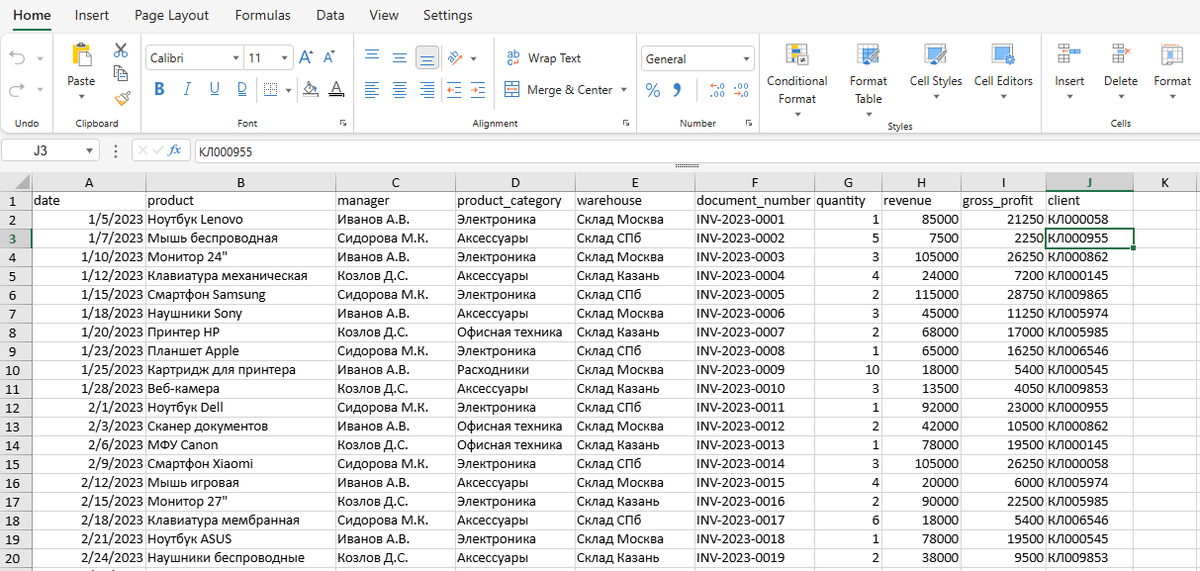1200x571 pixels.
Task: Click the Font Color A icon
Action: point(336,89)
